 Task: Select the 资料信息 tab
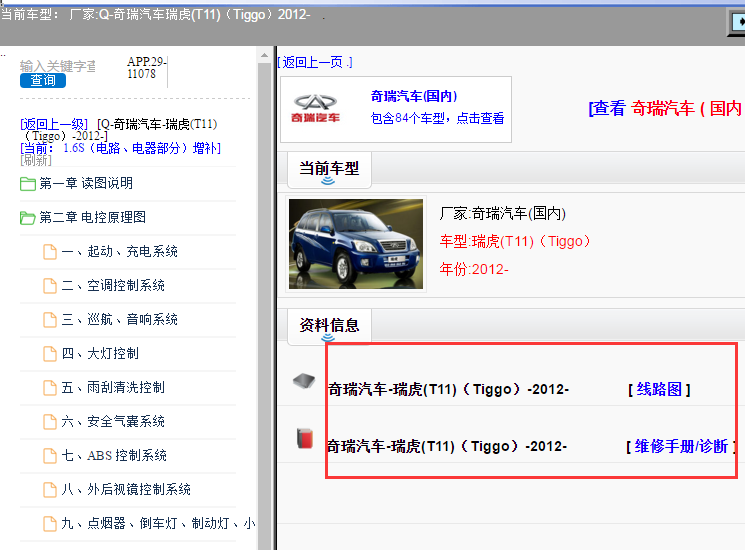pyautogui.click(x=329, y=326)
